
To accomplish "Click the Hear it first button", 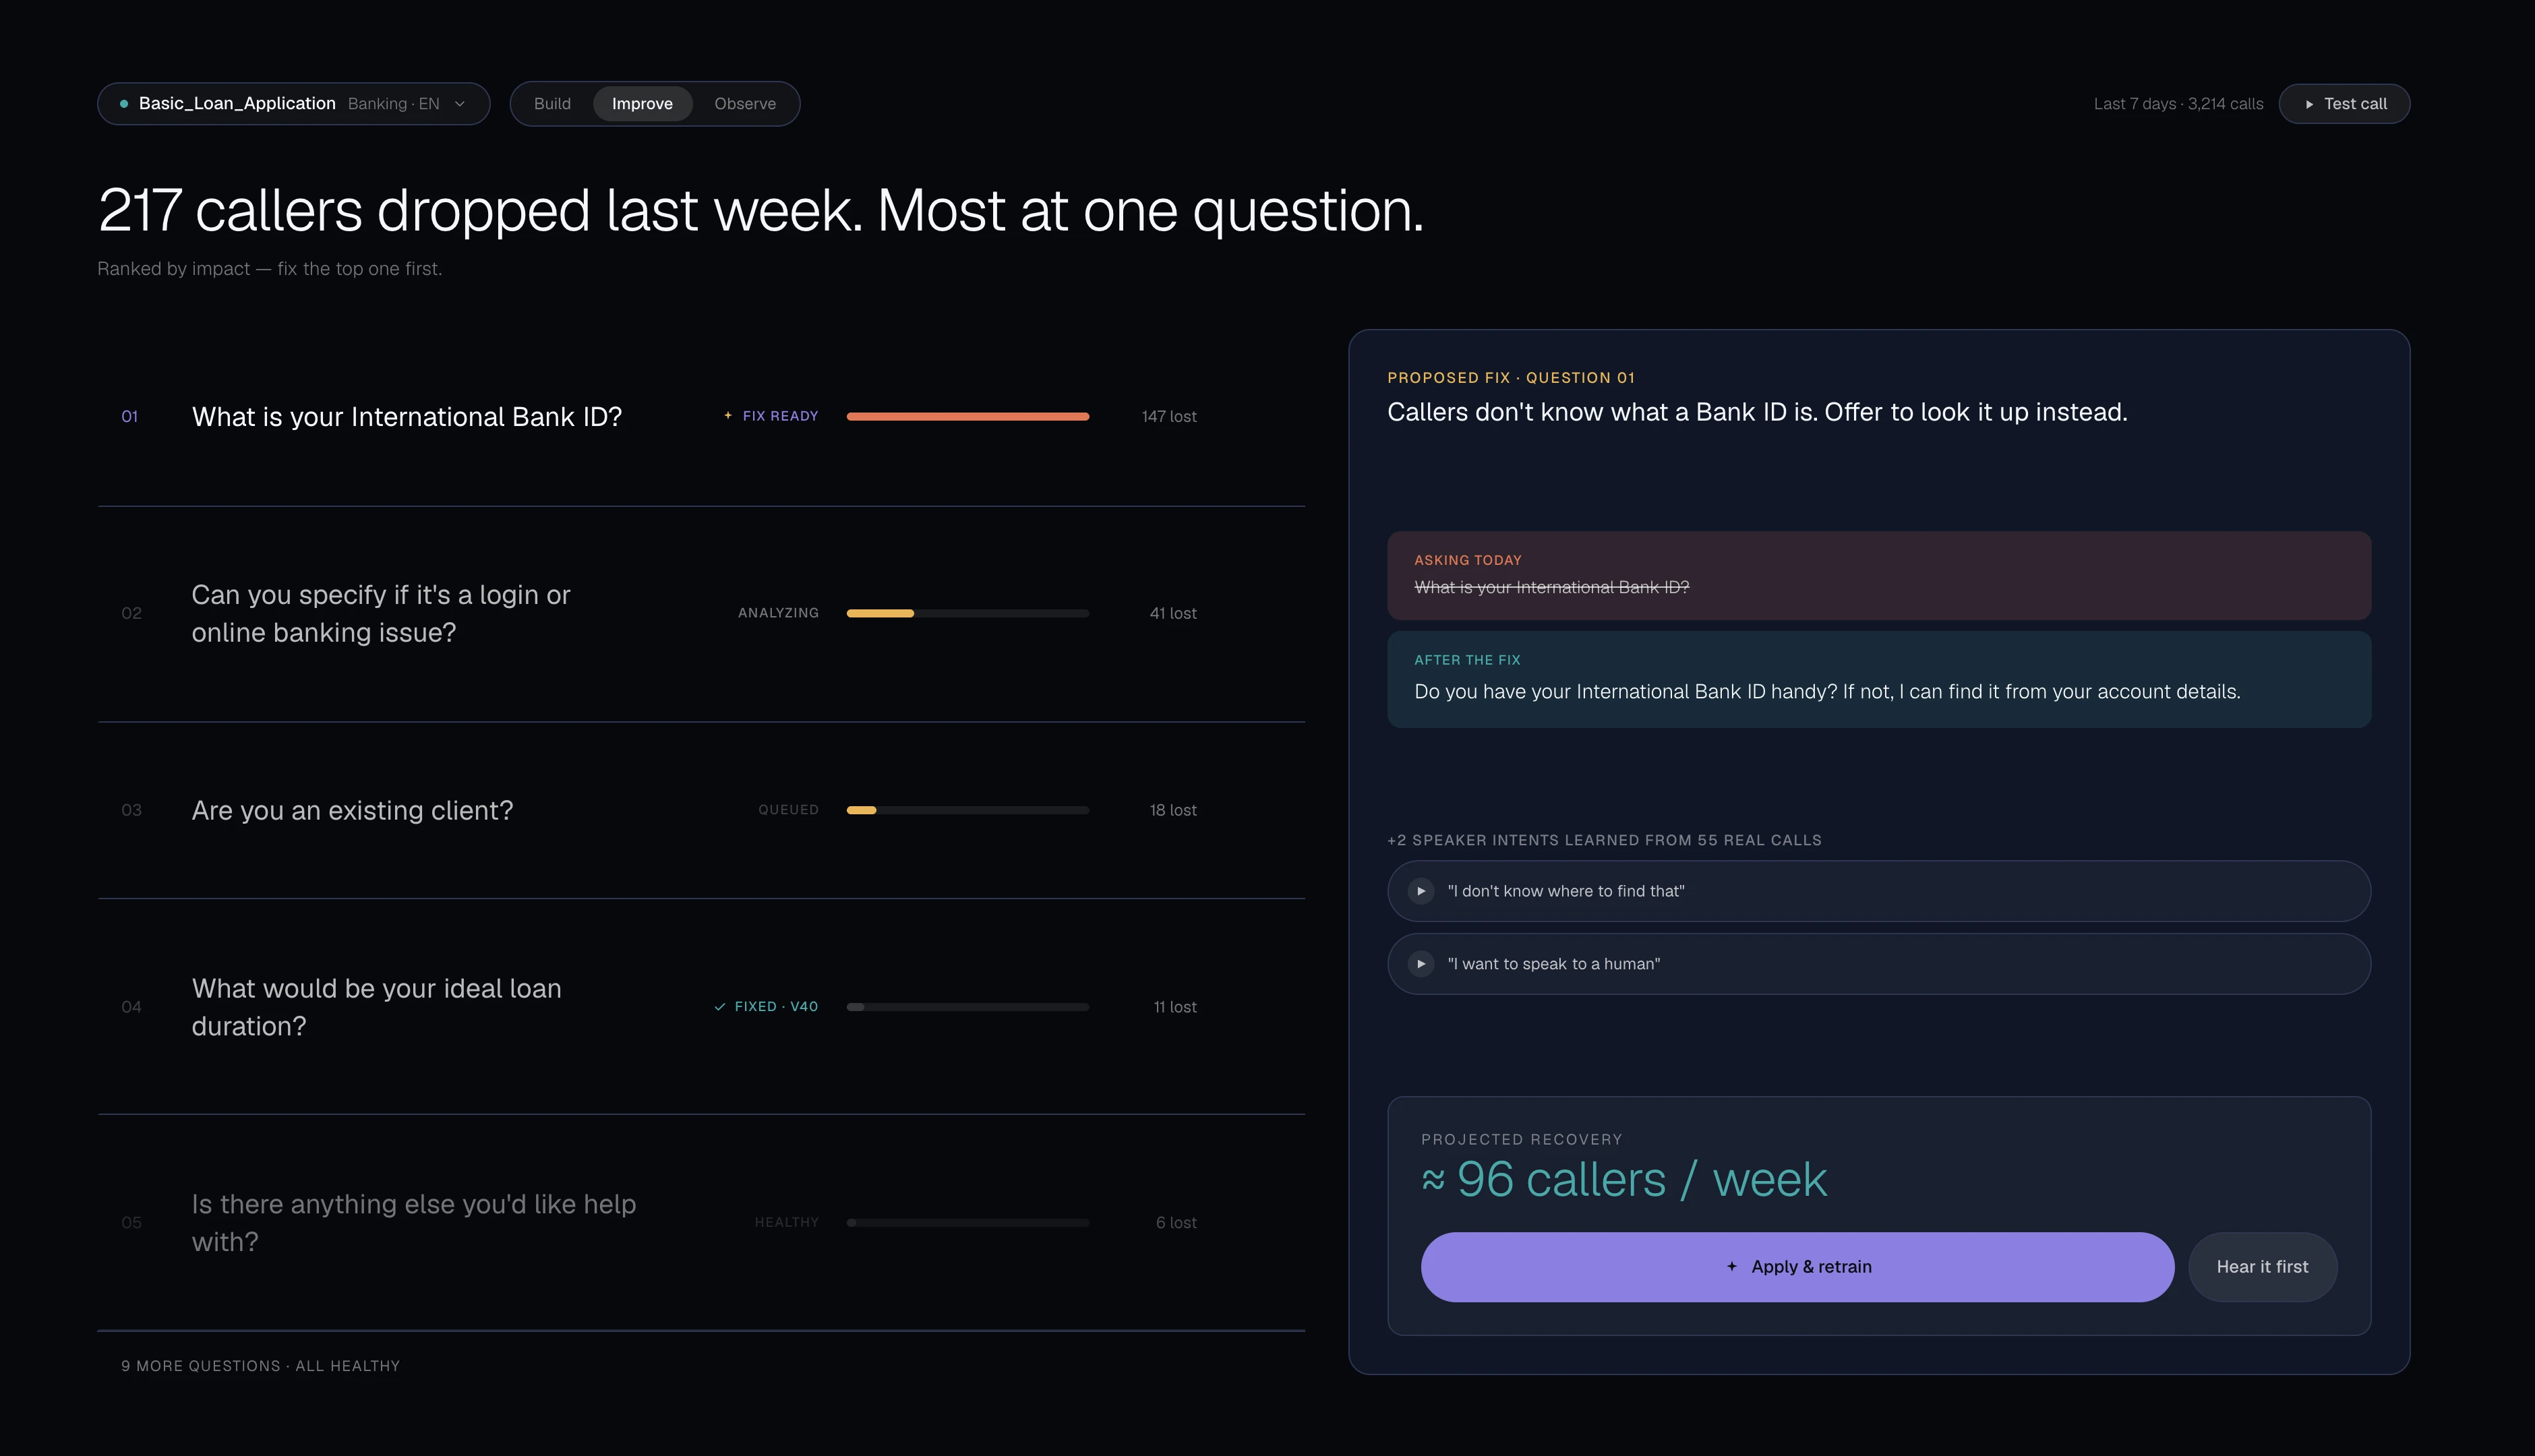I will pyautogui.click(x=2262, y=1267).
